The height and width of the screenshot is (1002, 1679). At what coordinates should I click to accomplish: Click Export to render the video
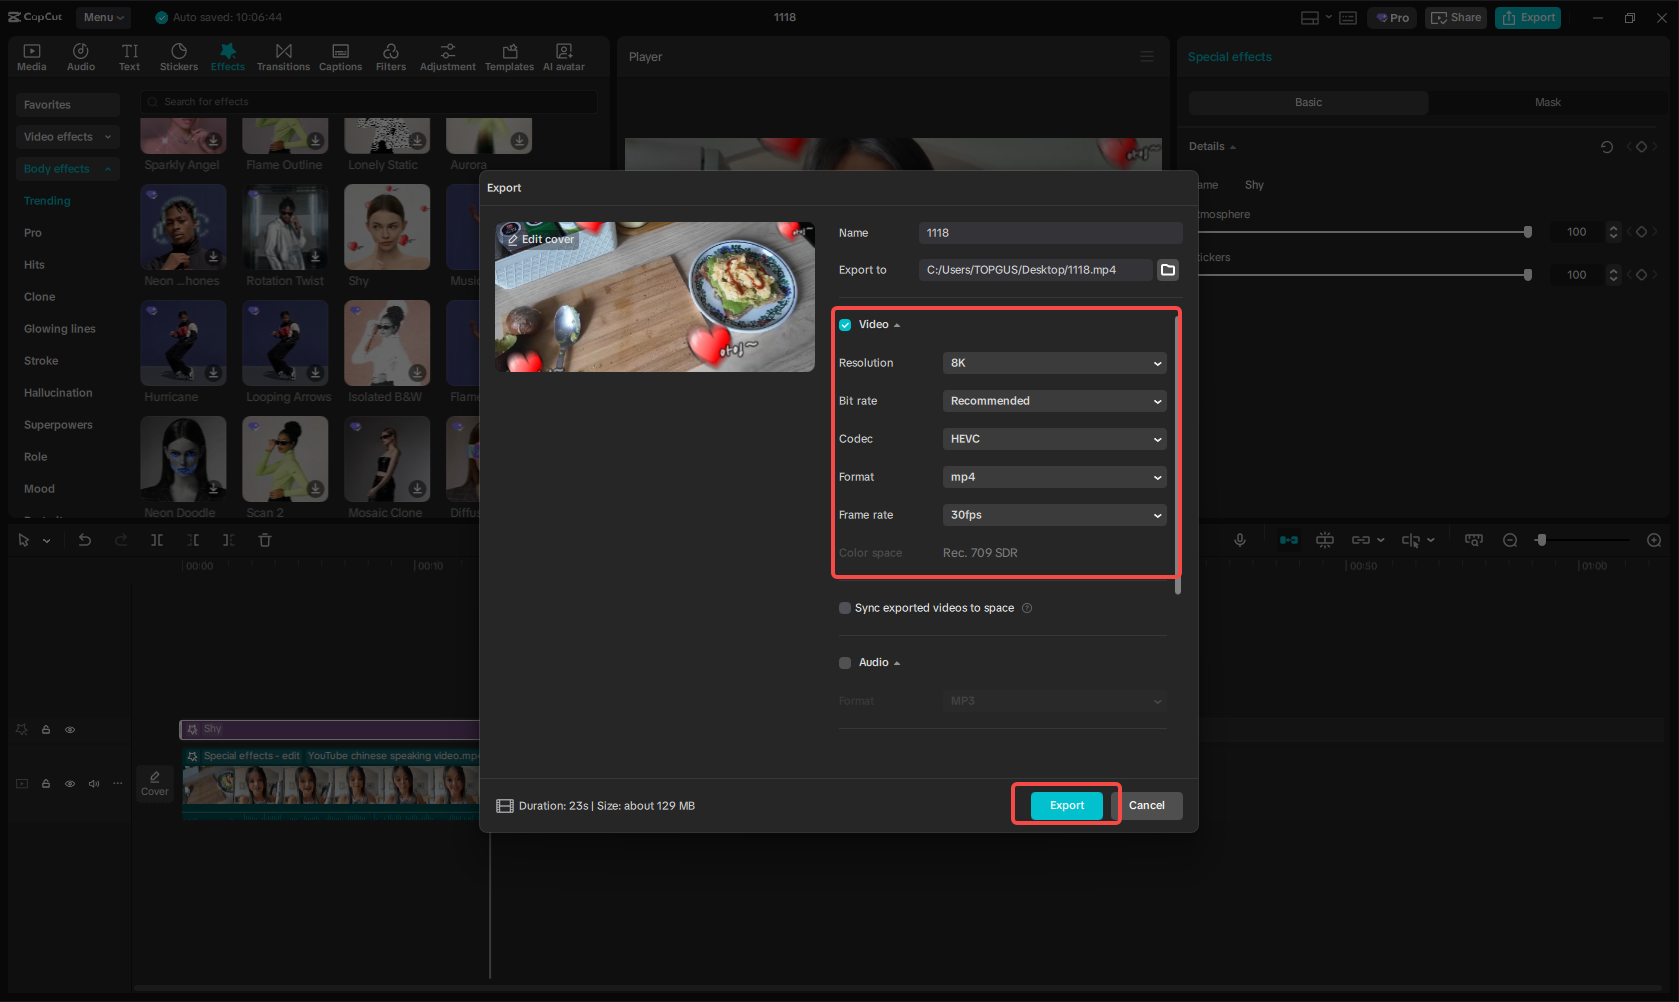click(1066, 805)
